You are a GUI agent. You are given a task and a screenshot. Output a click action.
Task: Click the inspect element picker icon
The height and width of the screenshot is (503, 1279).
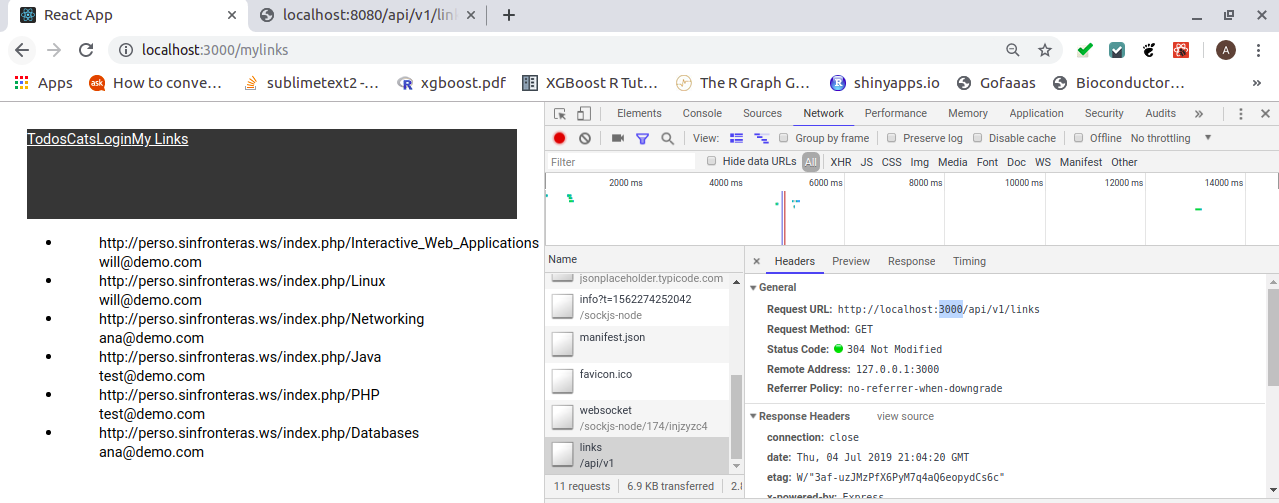pos(560,114)
